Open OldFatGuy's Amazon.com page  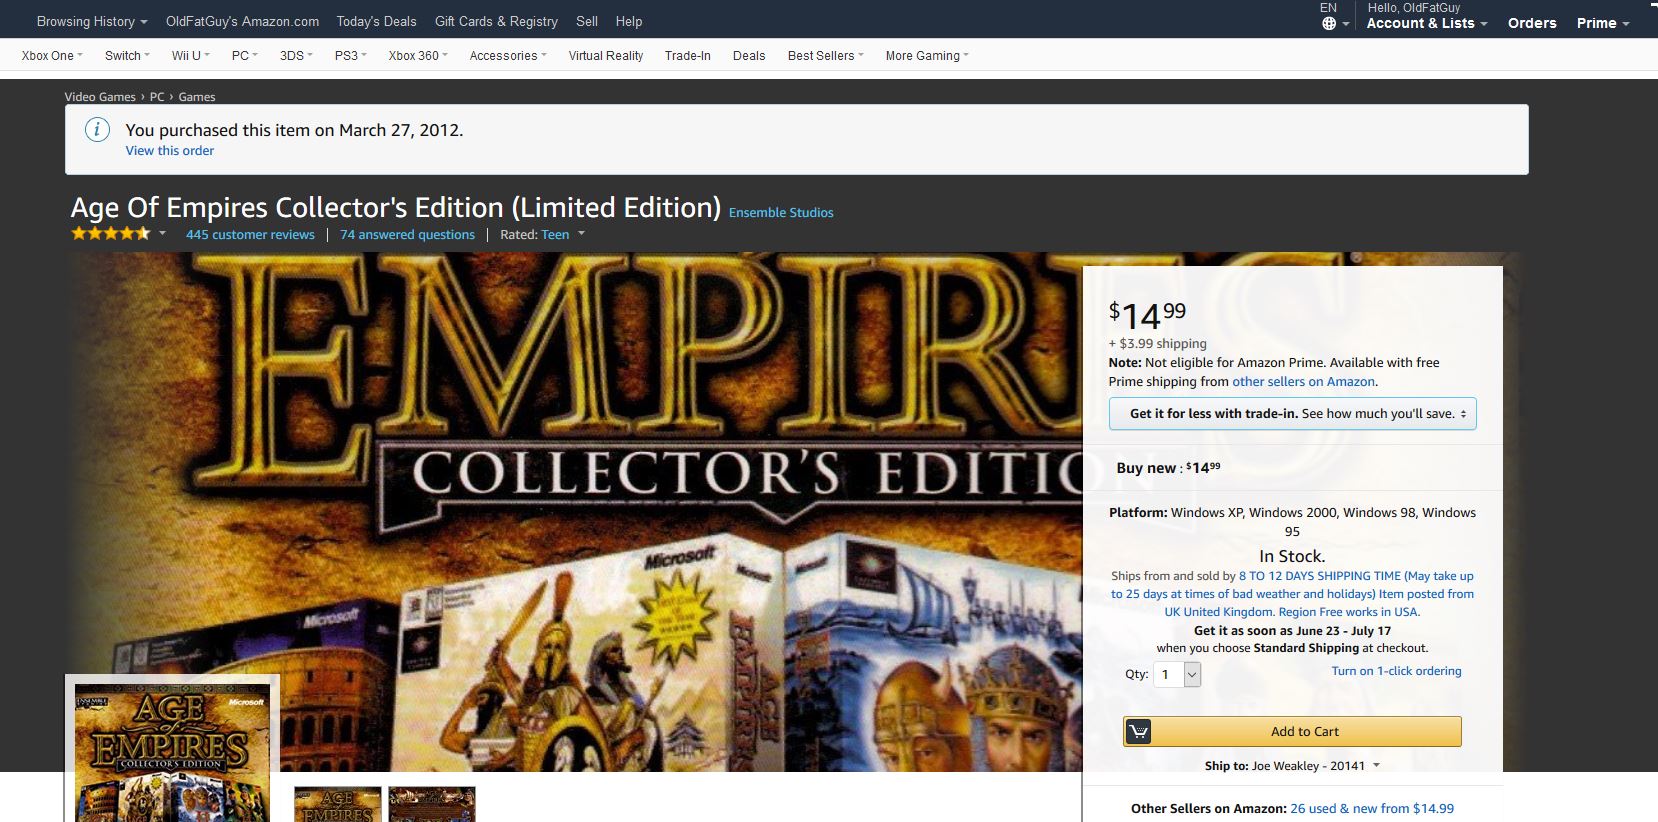pyautogui.click(x=243, y=21)
